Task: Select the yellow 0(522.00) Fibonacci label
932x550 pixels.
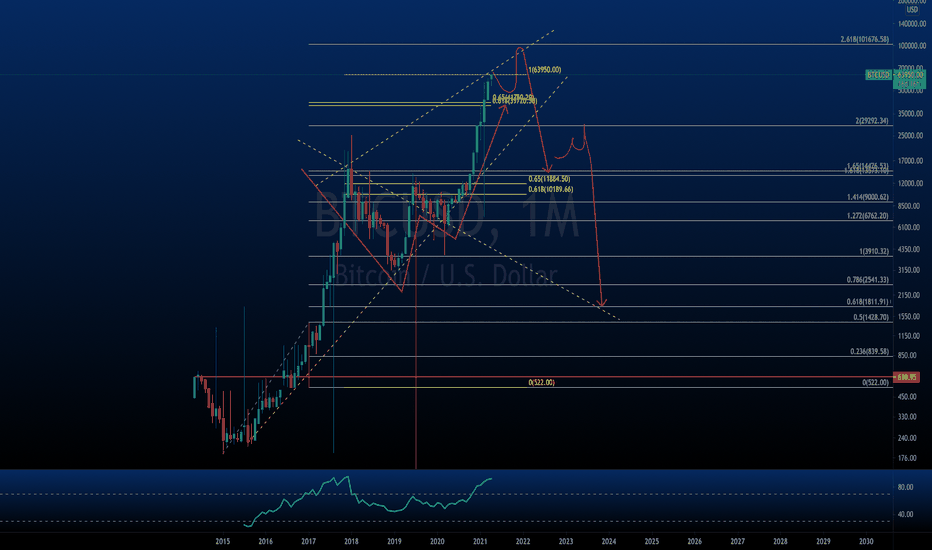Action: [541, 382]
